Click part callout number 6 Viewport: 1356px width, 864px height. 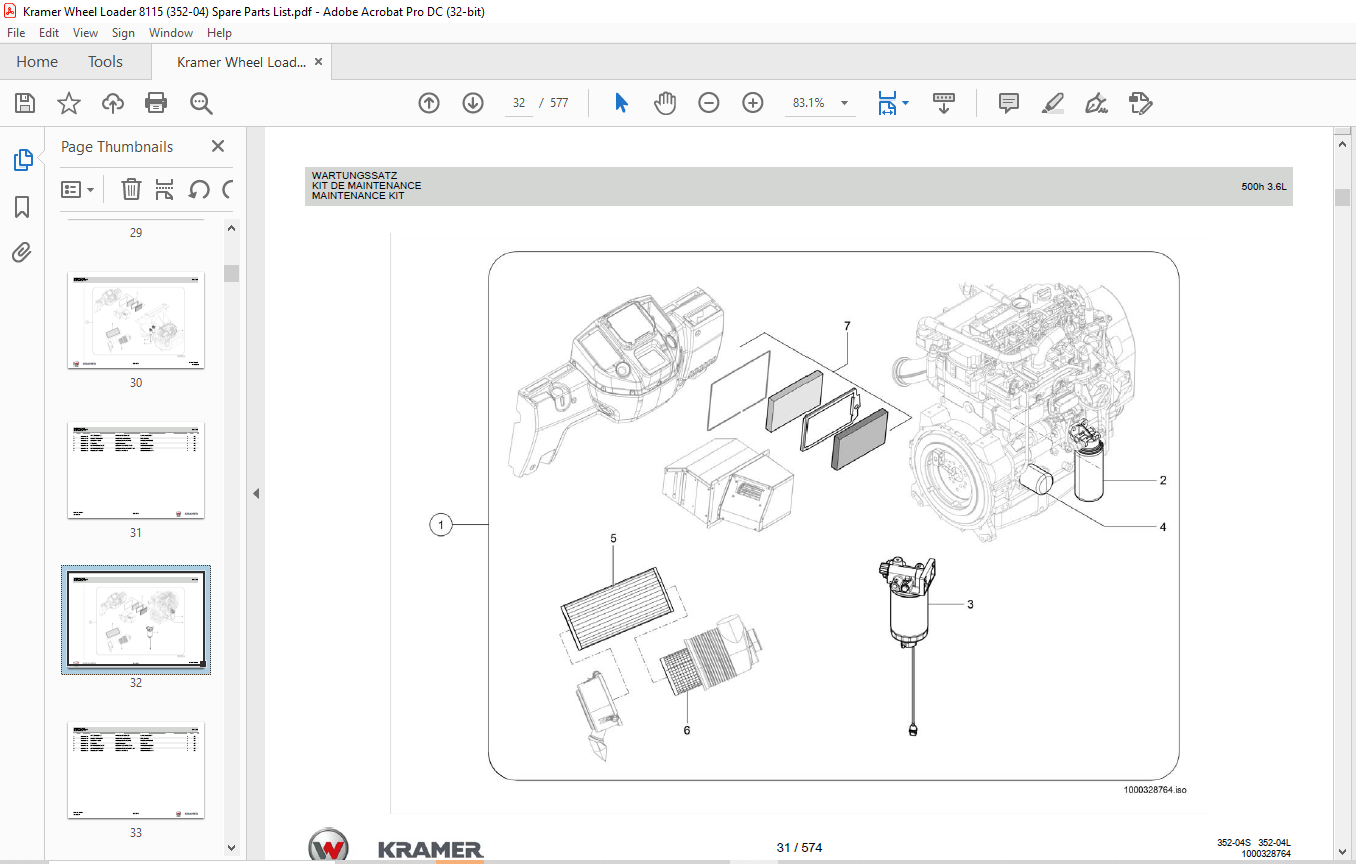[687, 730]
